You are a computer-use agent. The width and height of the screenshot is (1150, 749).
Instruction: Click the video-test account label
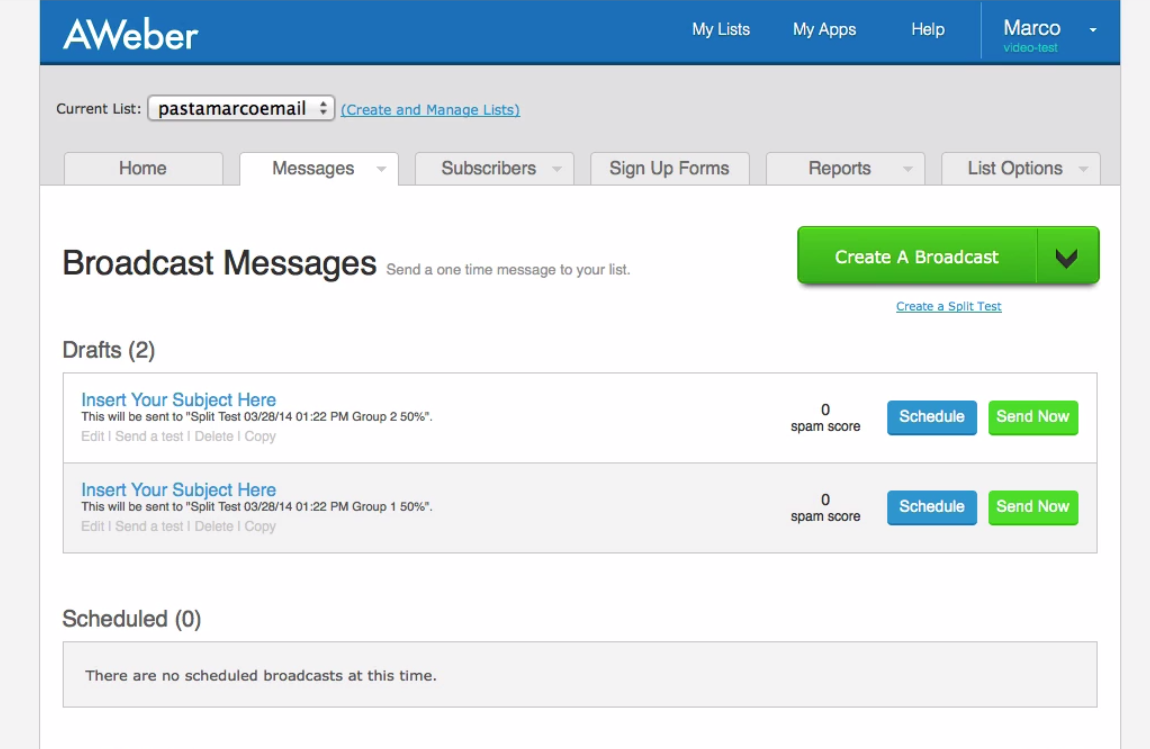point(1030,48)
